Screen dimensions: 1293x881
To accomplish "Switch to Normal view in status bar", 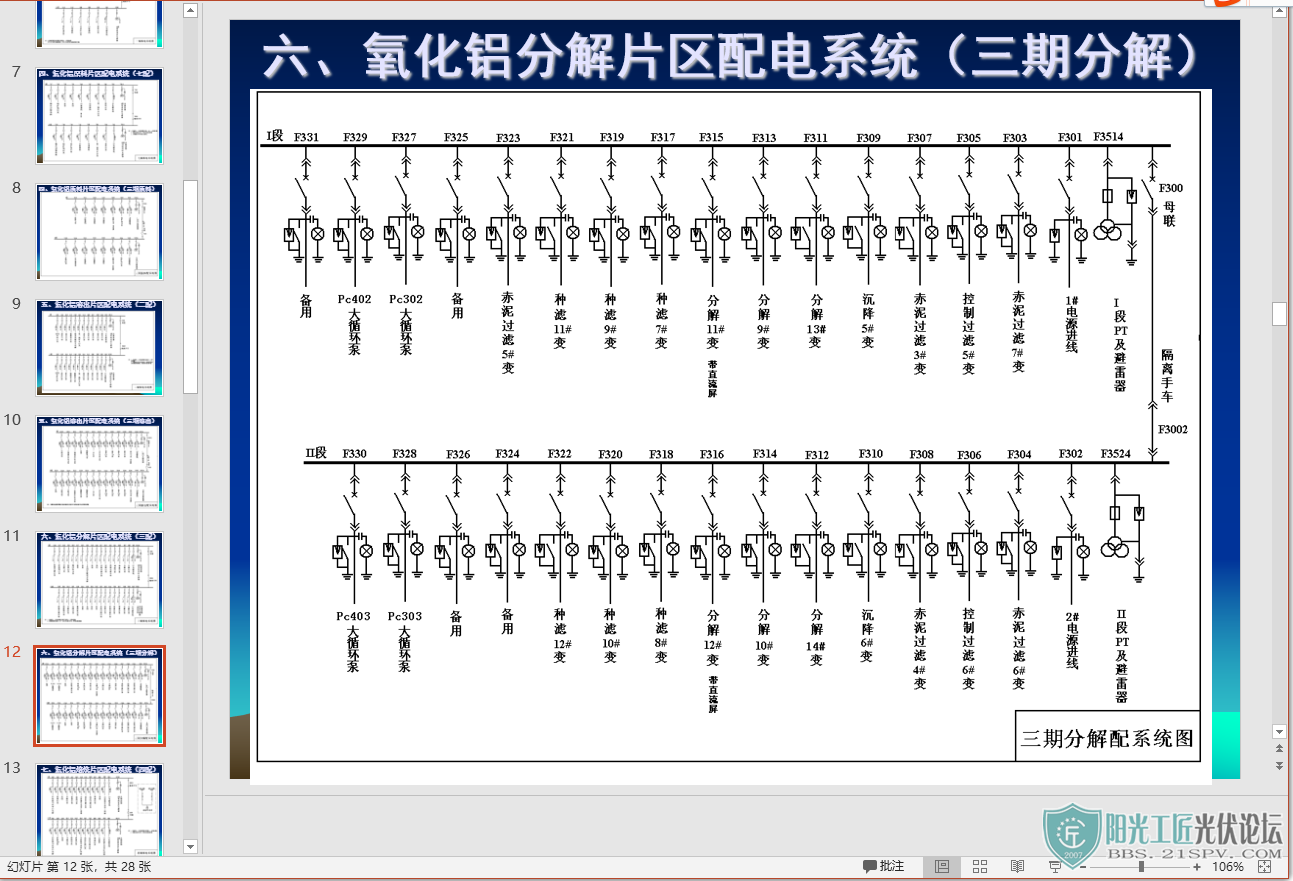I will coord(942,866).
